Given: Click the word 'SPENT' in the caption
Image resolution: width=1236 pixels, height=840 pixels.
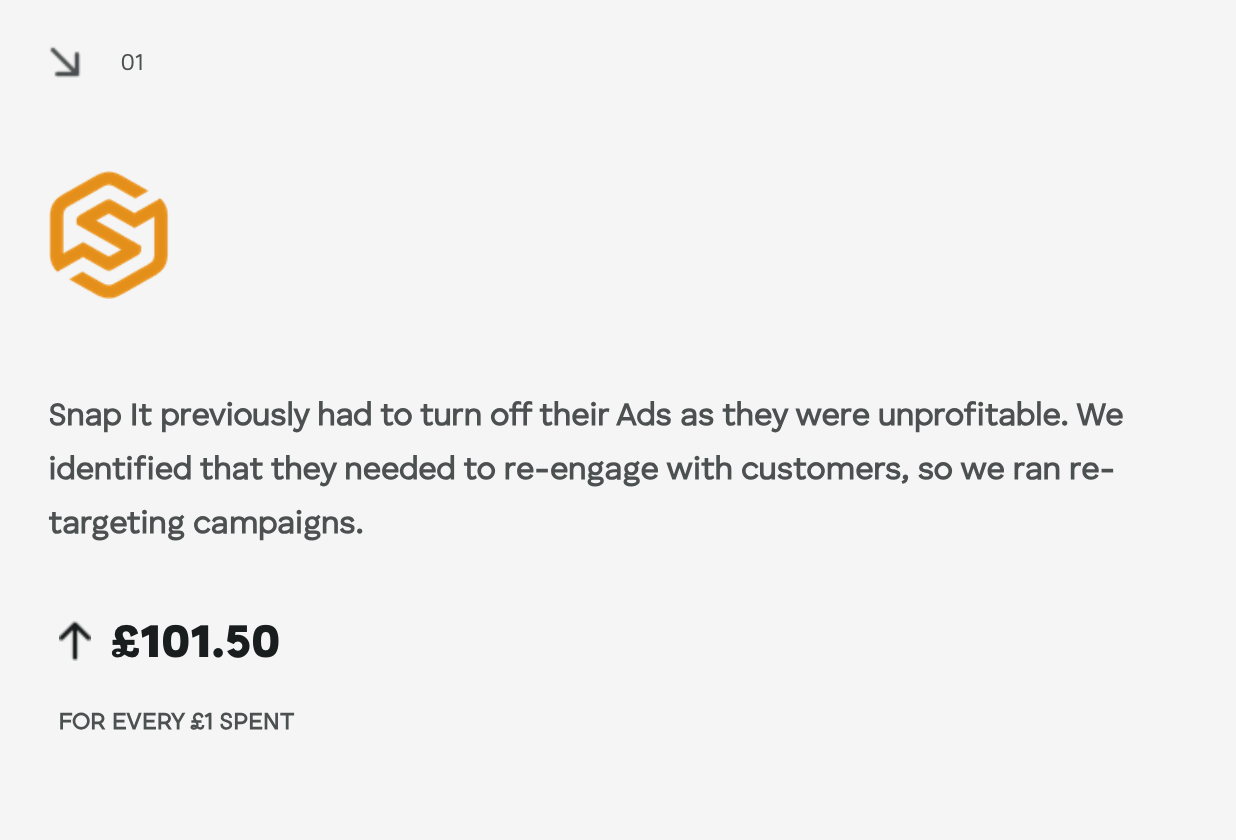Looking at the screenshot, I should [x=257, y=721].
